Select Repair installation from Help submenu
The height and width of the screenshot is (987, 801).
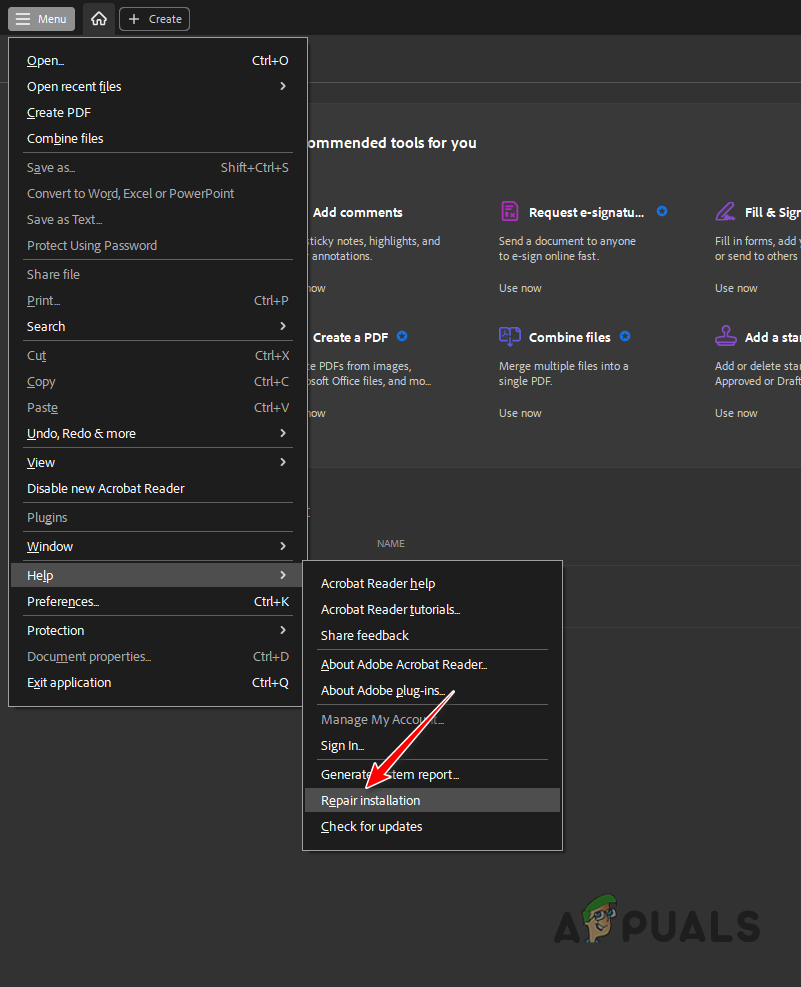pyautogui.click(x=370, y=799)
